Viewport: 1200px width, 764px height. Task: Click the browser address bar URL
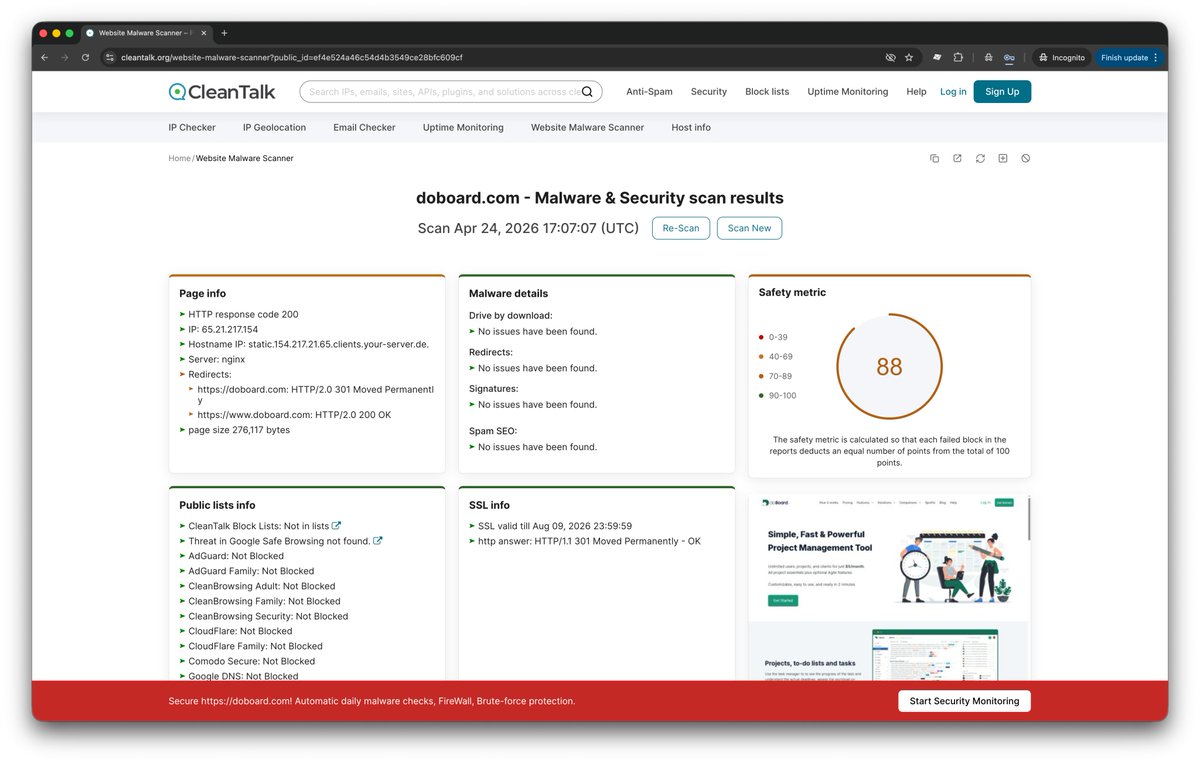coord(292,58)
